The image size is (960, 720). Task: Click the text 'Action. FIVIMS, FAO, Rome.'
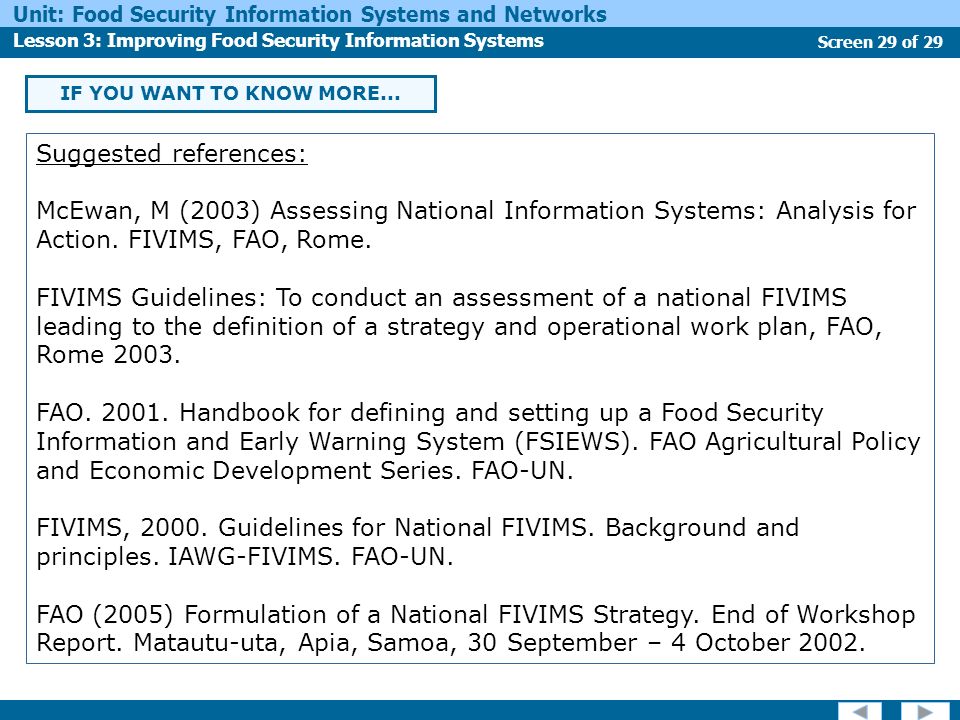(204, 239)
